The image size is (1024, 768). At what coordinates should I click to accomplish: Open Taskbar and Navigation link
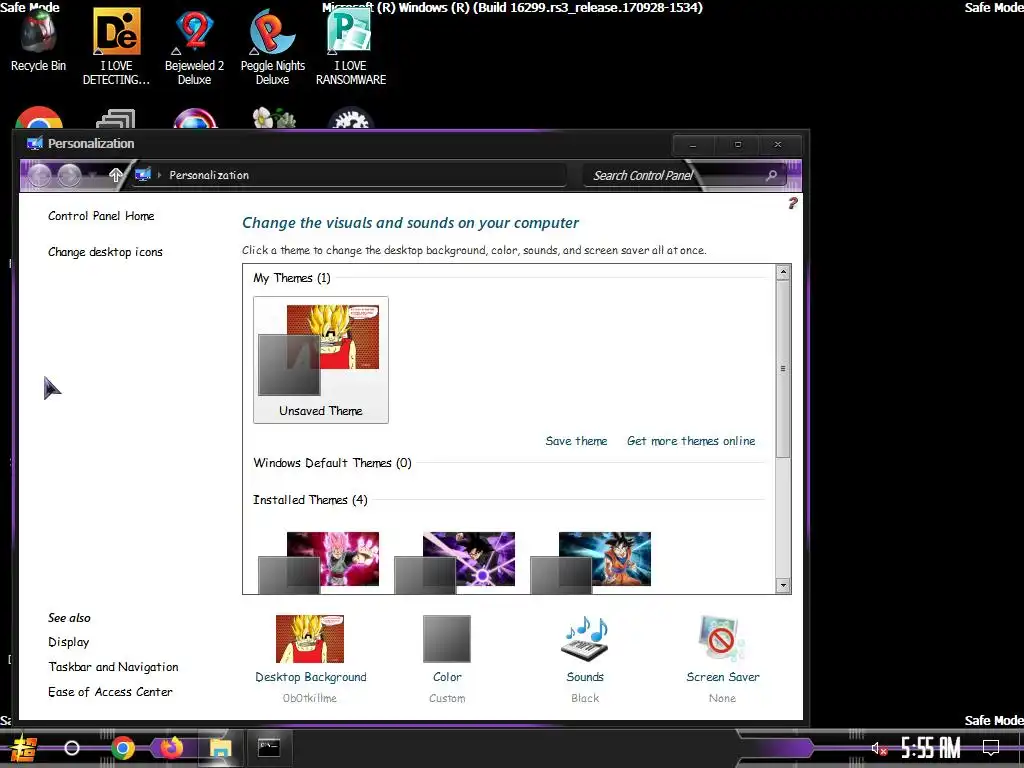coord(113,667)
